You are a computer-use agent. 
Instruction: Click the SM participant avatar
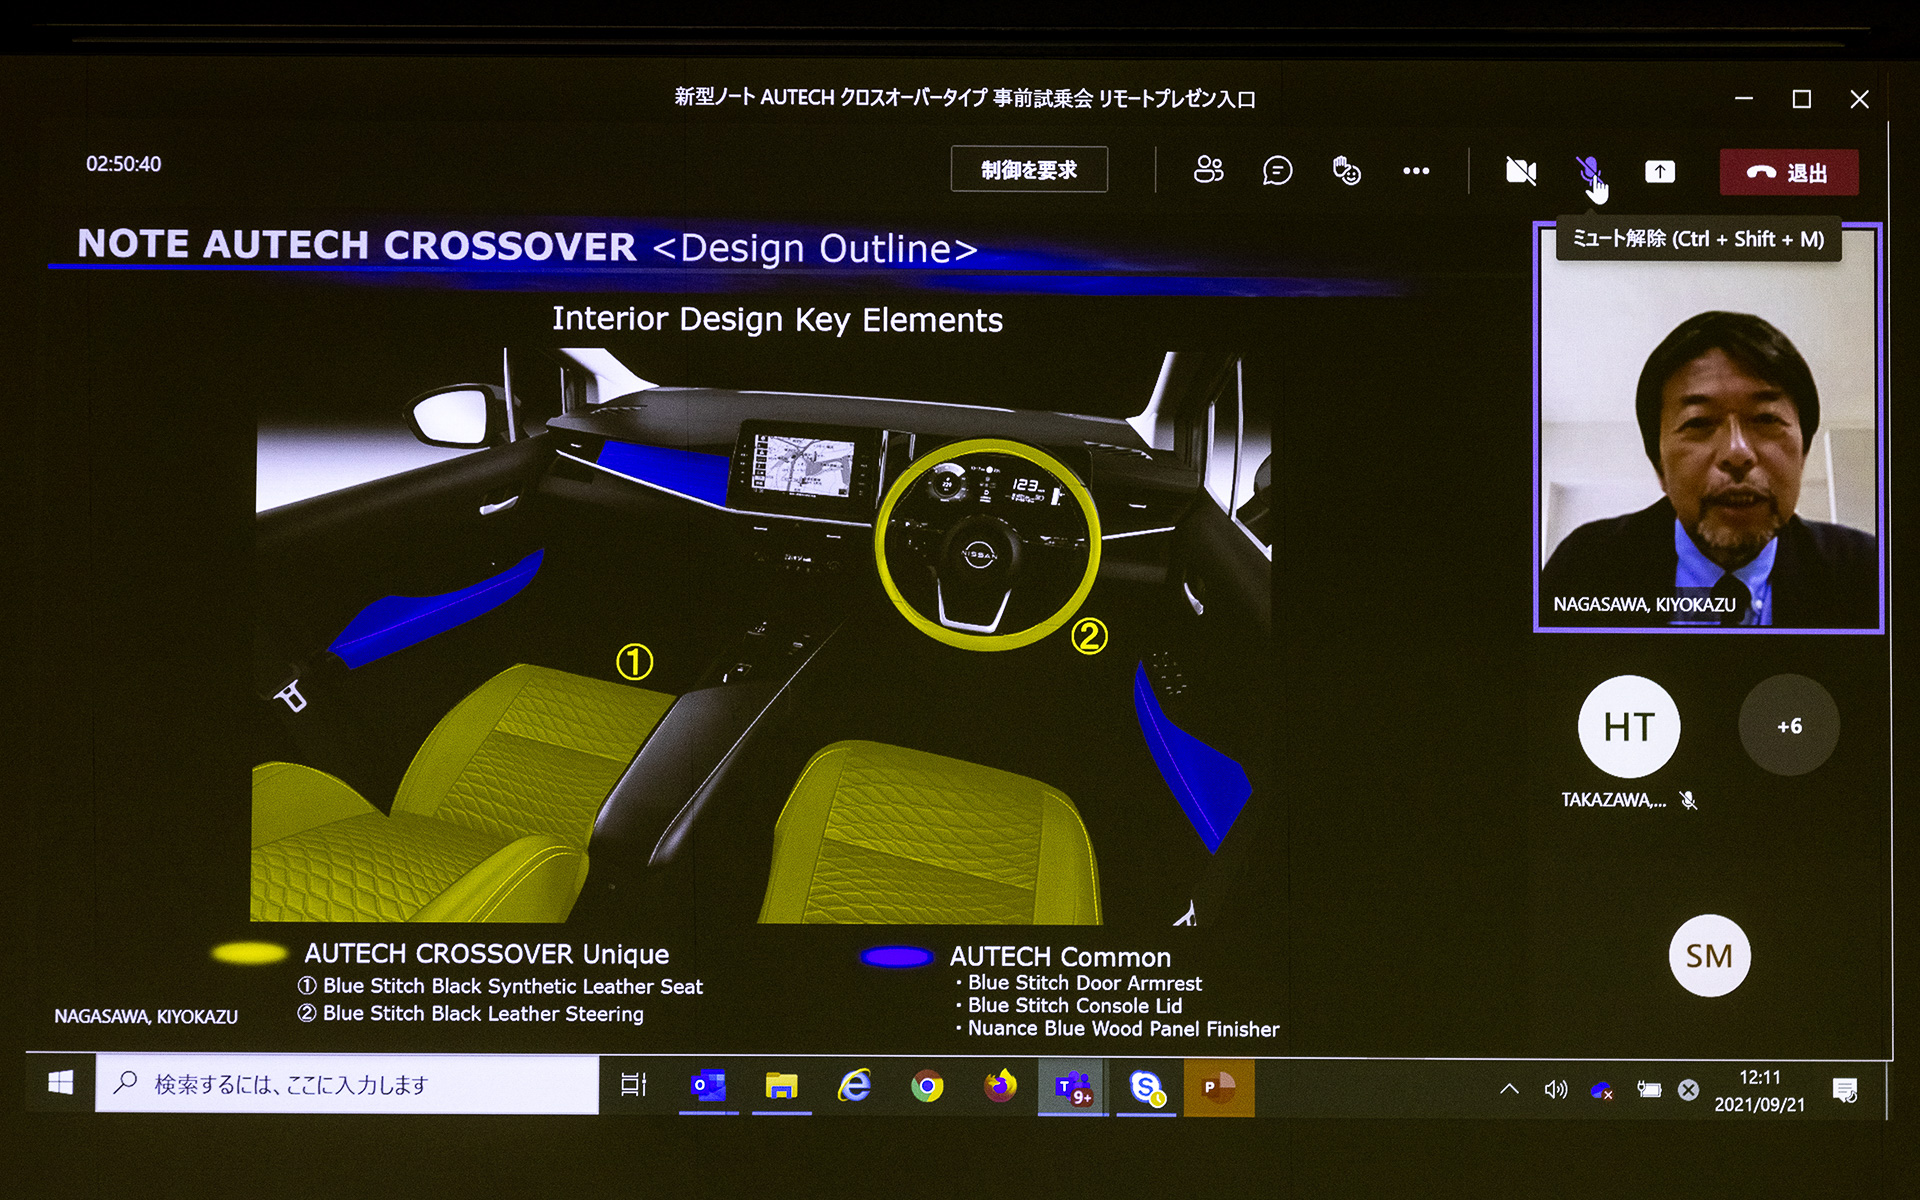[1709, 956]
